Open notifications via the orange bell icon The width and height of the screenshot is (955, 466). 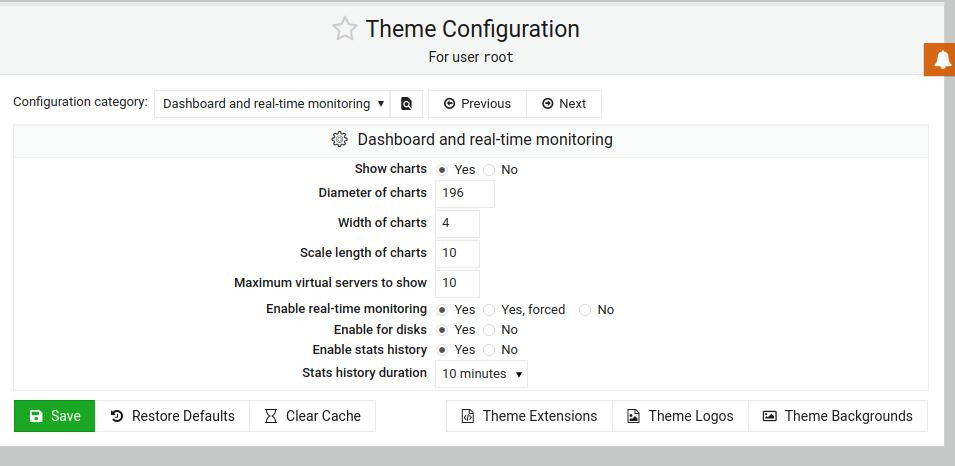pyautogui.click(x=940, y=60)
